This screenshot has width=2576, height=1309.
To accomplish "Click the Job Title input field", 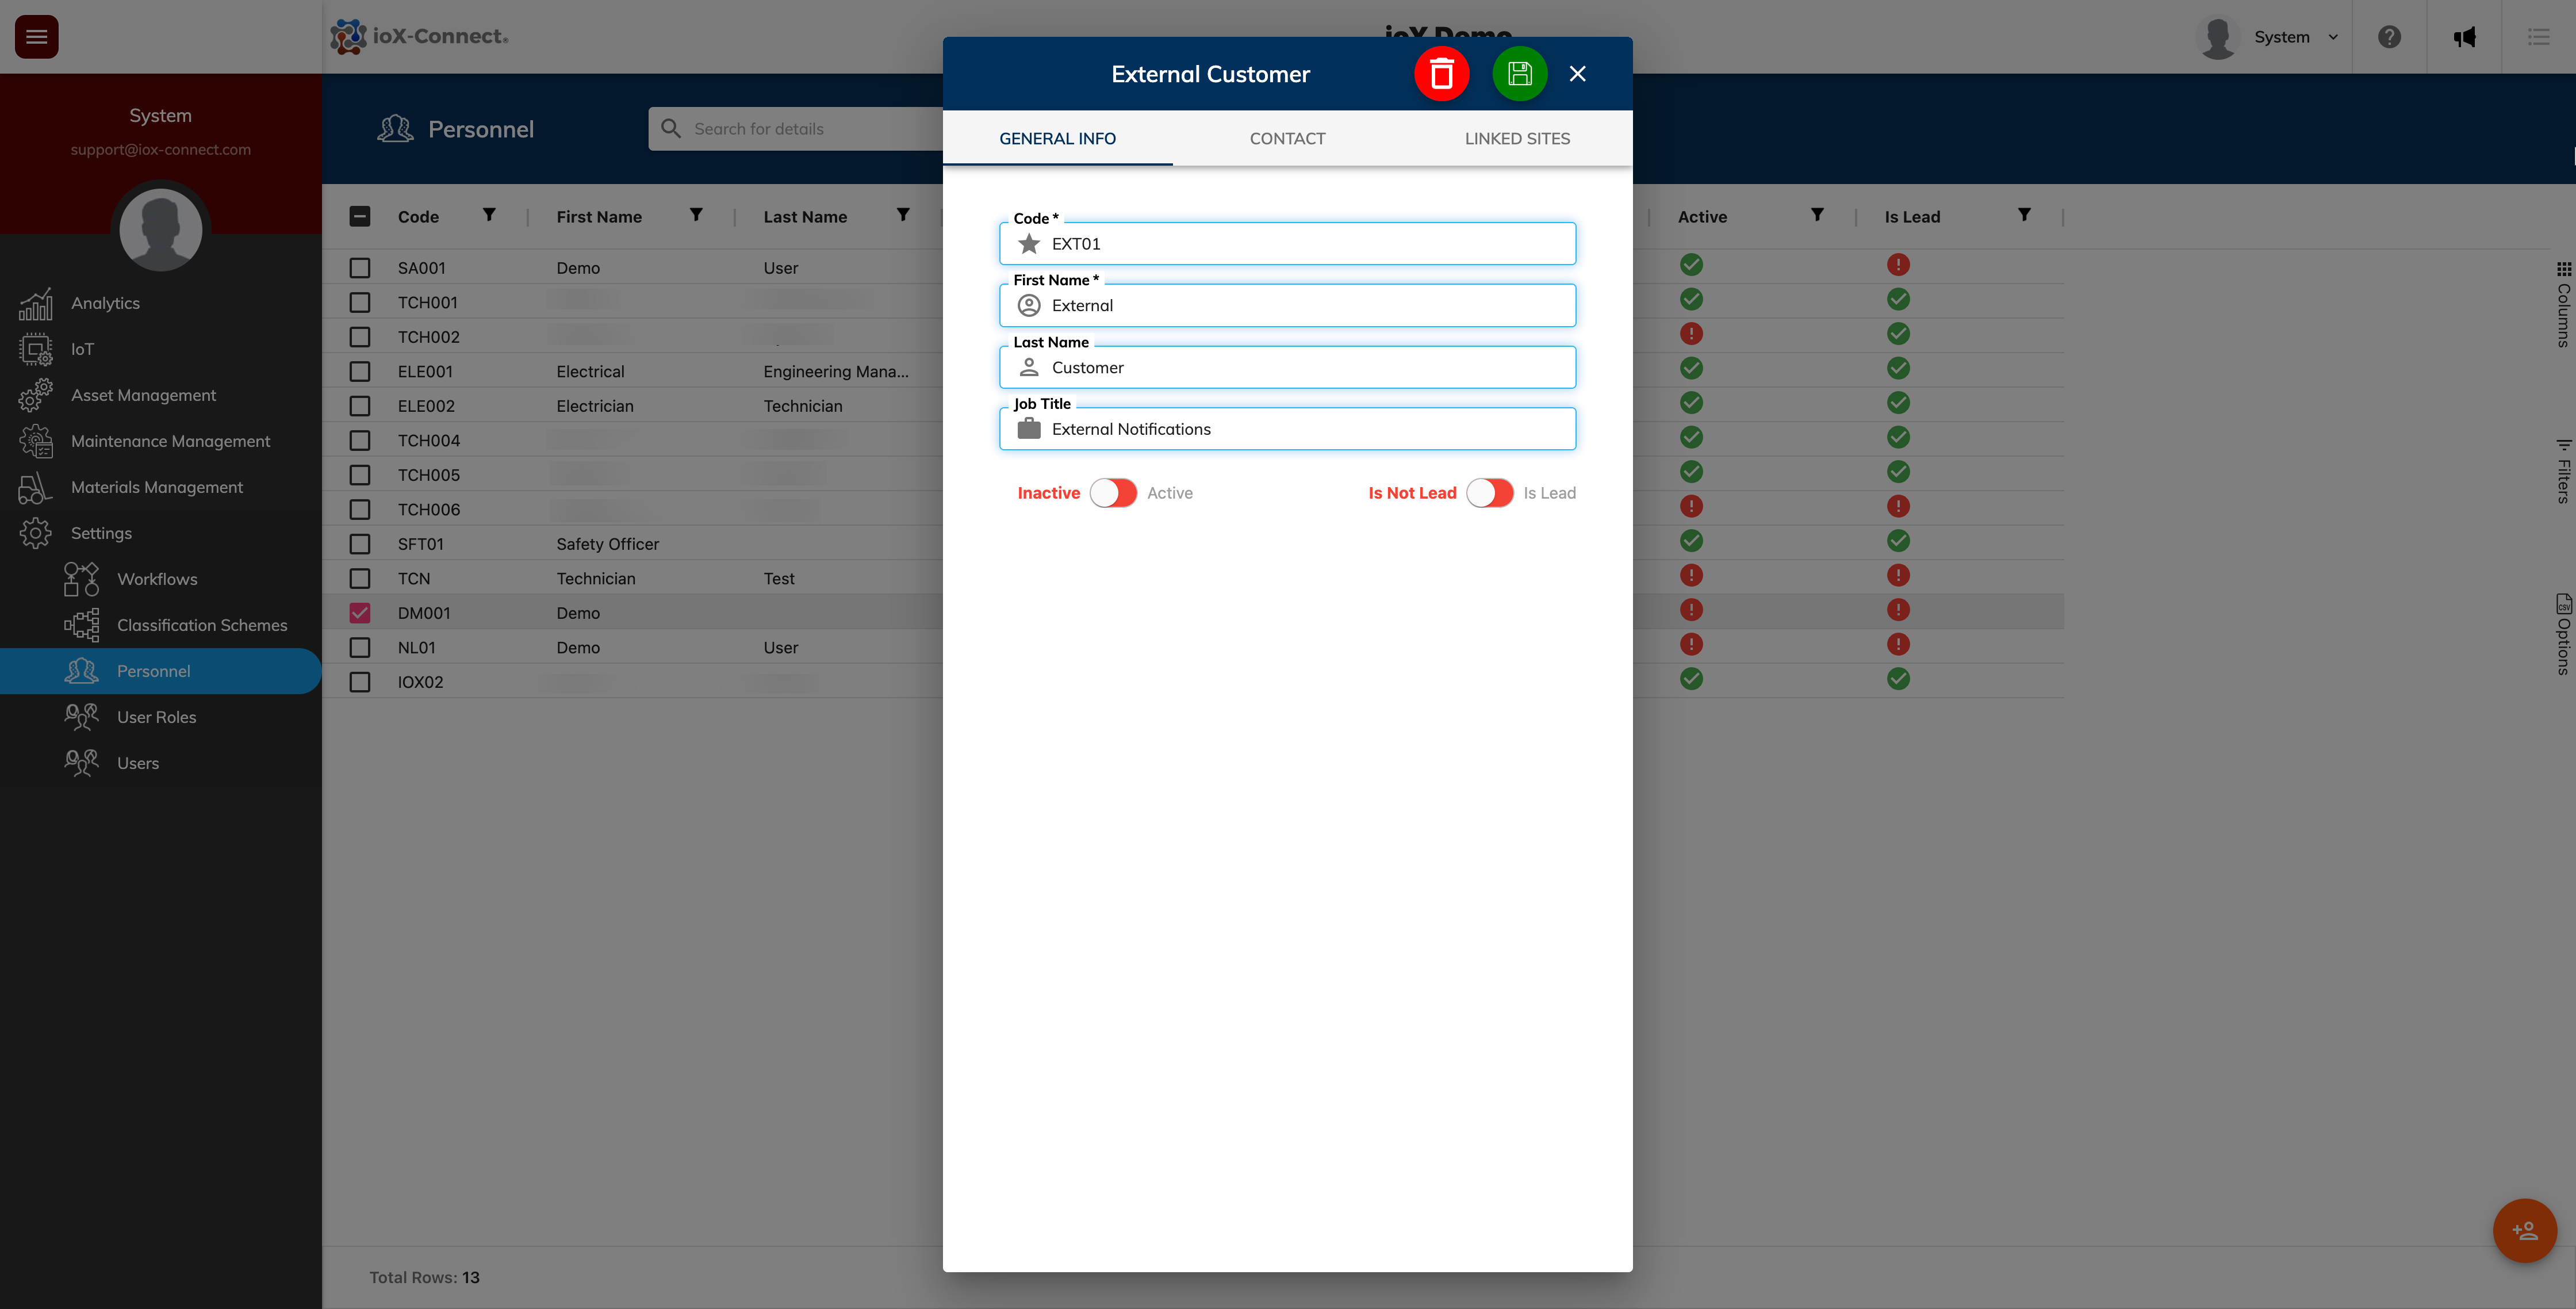I will pyautogui.click(x=1300, y=429).
